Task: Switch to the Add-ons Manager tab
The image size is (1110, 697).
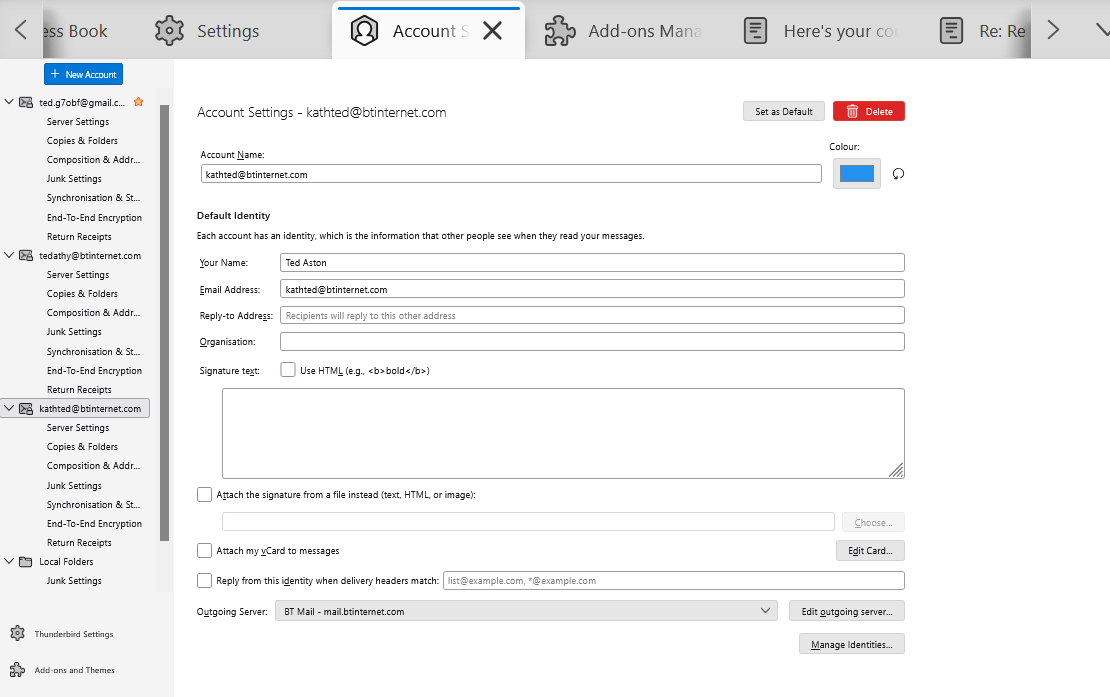Action: (x=623, y=31)
